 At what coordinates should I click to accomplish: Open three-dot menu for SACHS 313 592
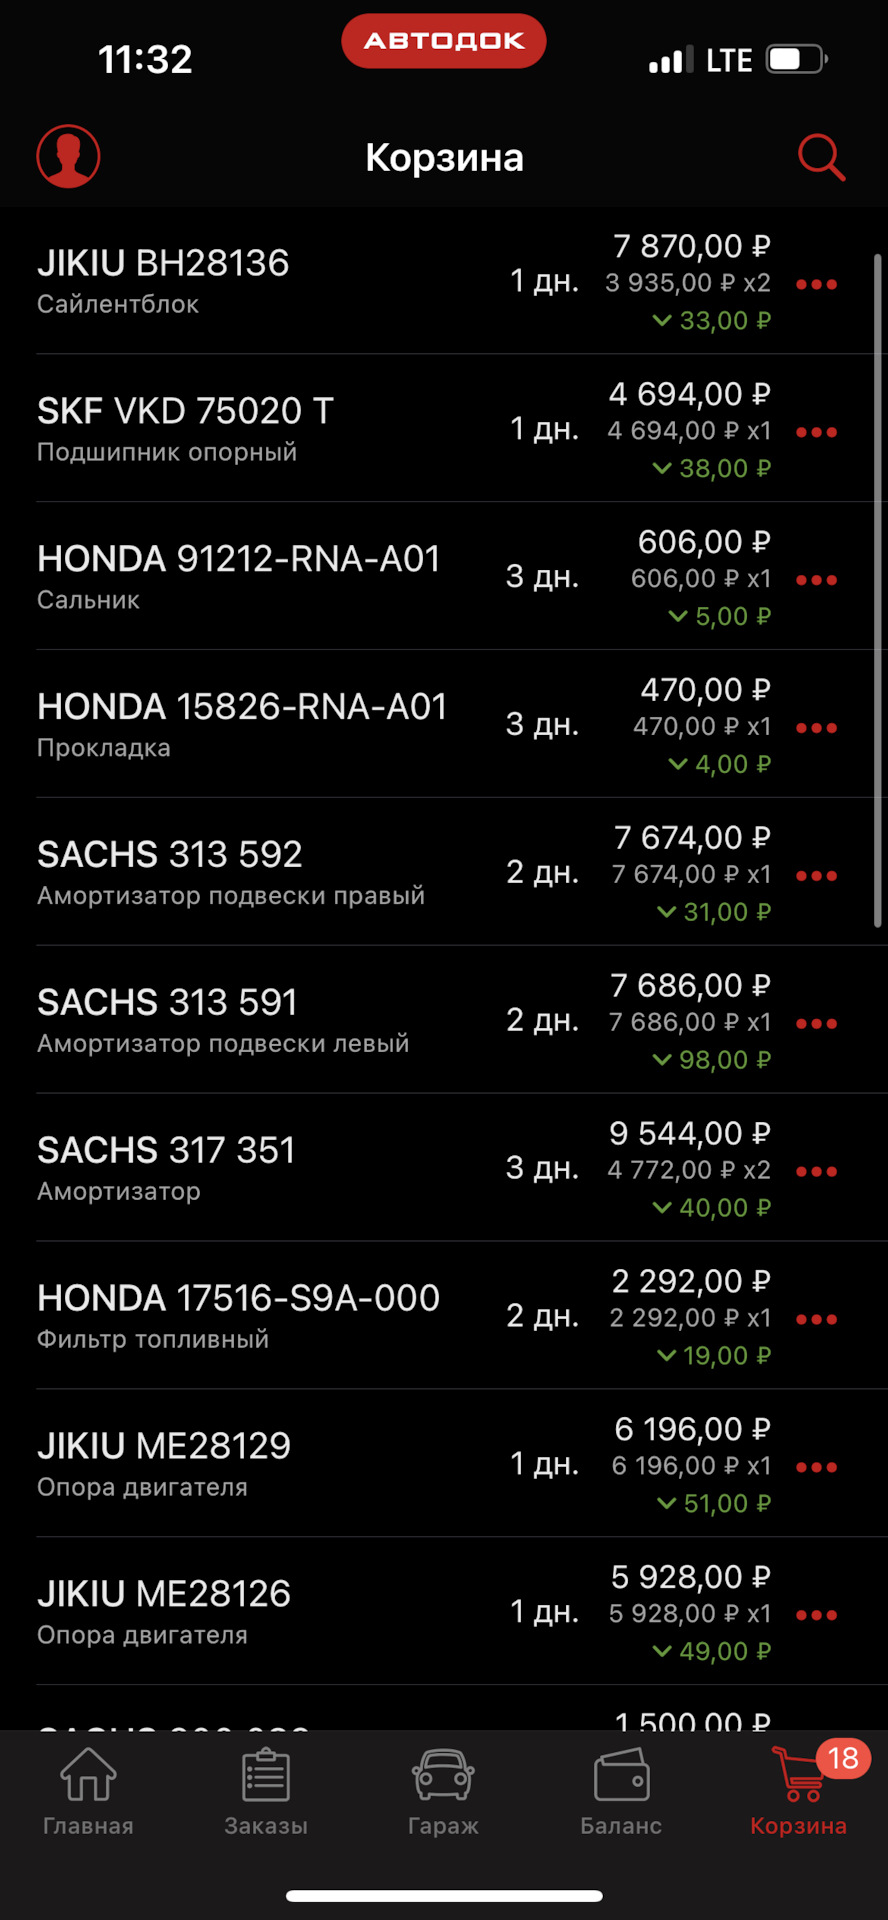pos(816,876)
